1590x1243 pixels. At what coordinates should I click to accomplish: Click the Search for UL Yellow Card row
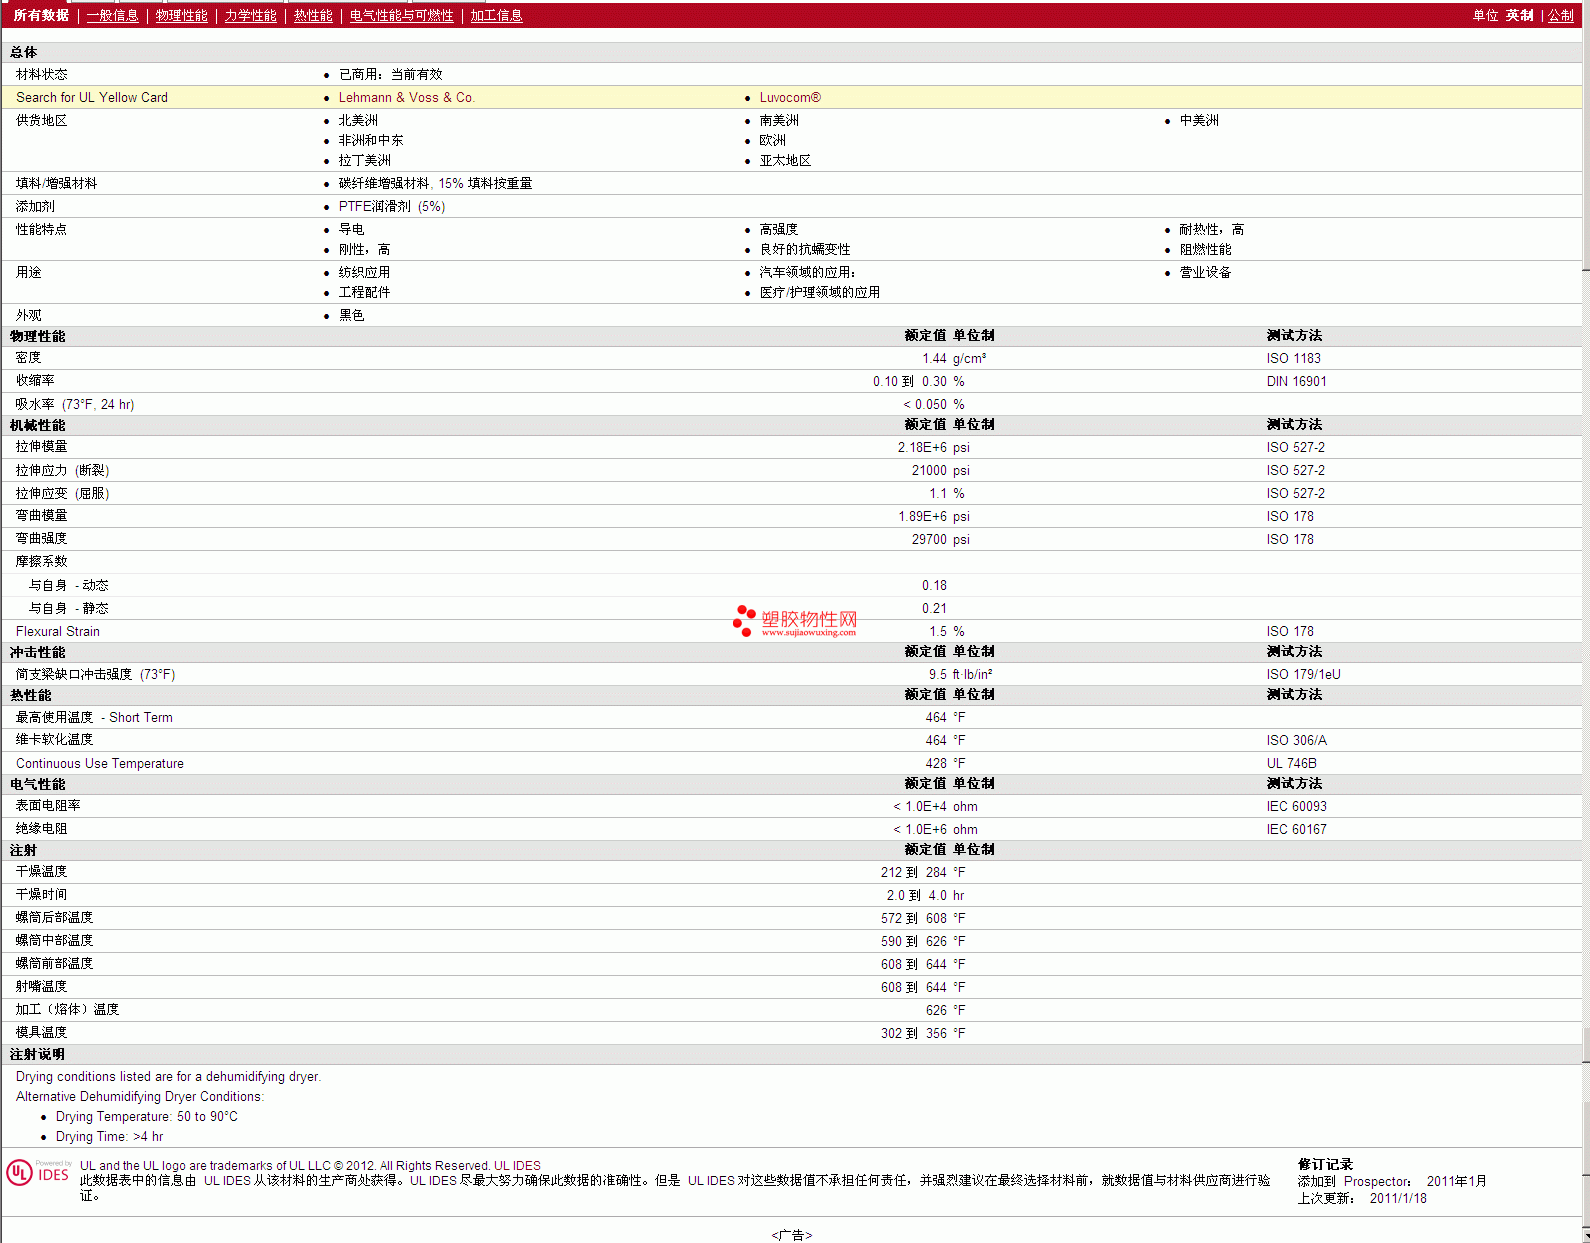coord(92,98)
